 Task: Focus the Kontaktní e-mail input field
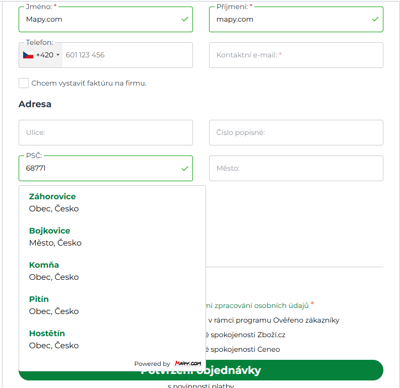point(296,55)
